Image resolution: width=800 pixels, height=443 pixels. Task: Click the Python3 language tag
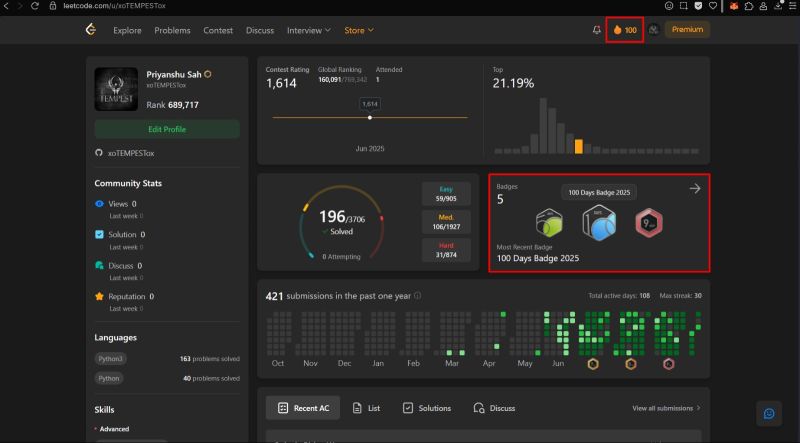click(x=110, y=359)
